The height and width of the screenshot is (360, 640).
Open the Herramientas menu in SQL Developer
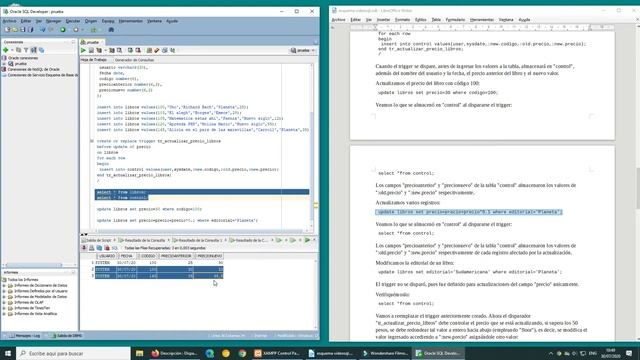131,21
